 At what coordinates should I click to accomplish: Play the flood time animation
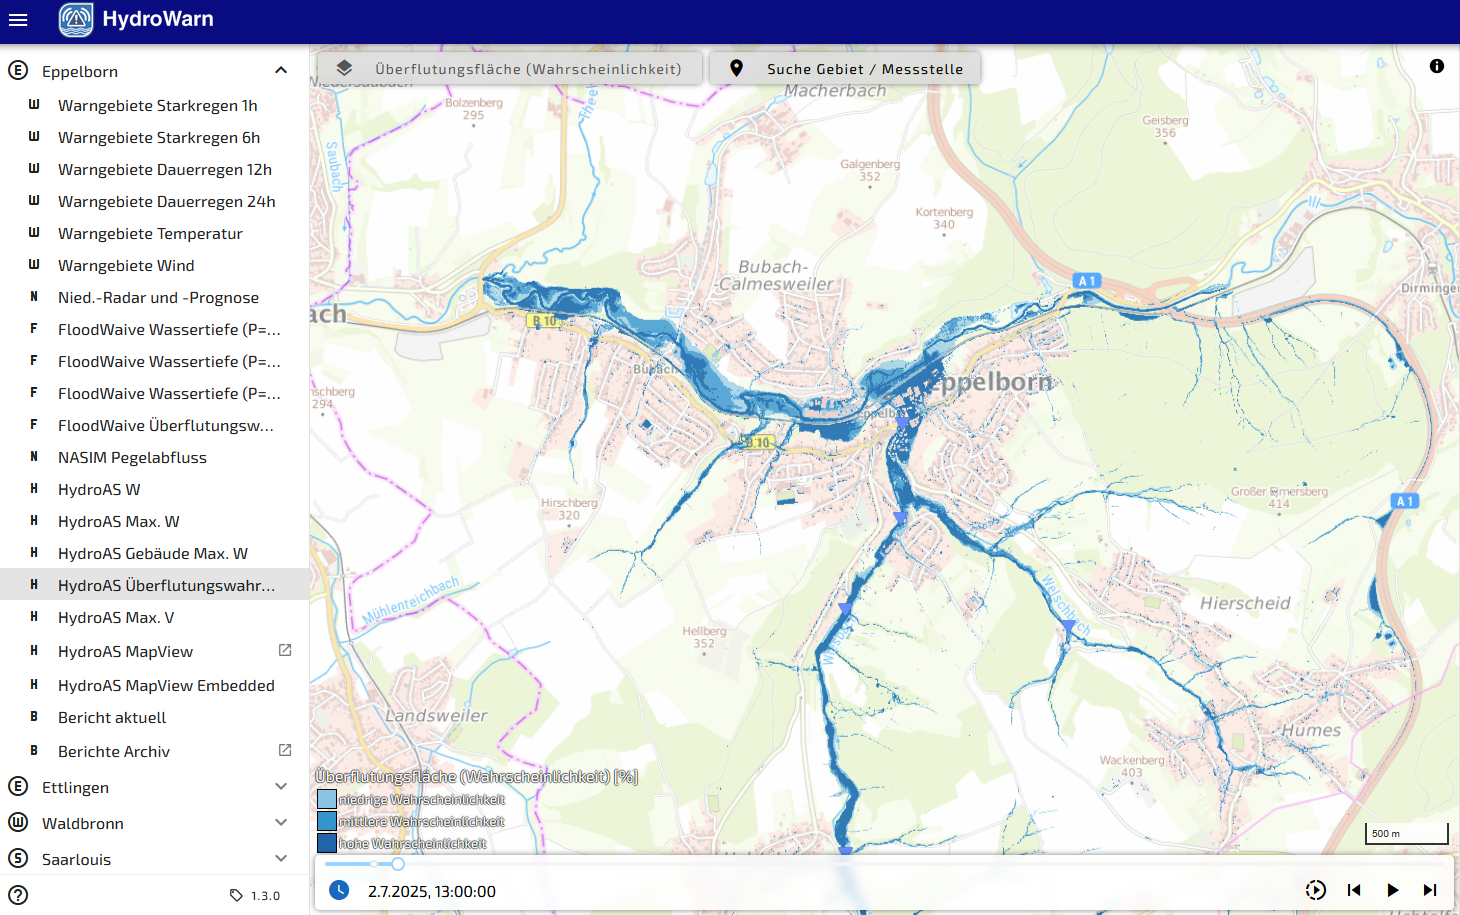pos(1392,890)
